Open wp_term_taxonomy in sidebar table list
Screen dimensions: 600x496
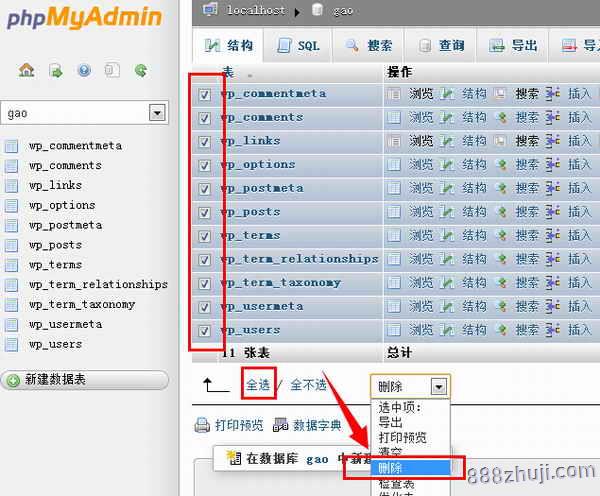click(x=82, y=305)
